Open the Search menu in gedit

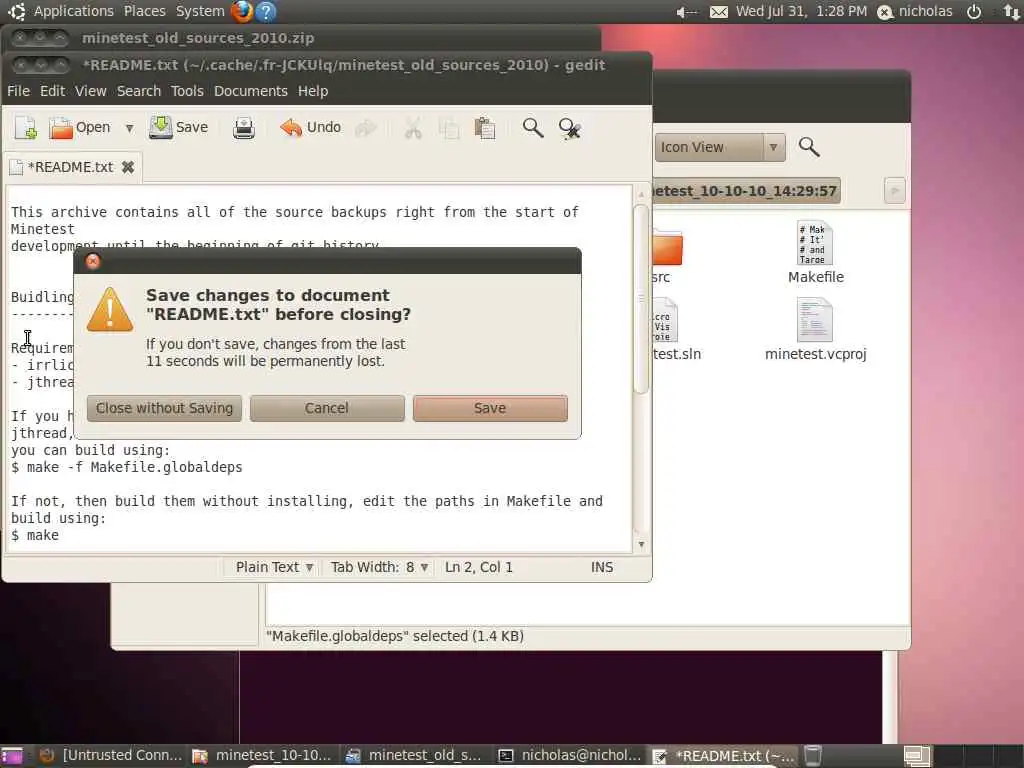pos(138,91)
